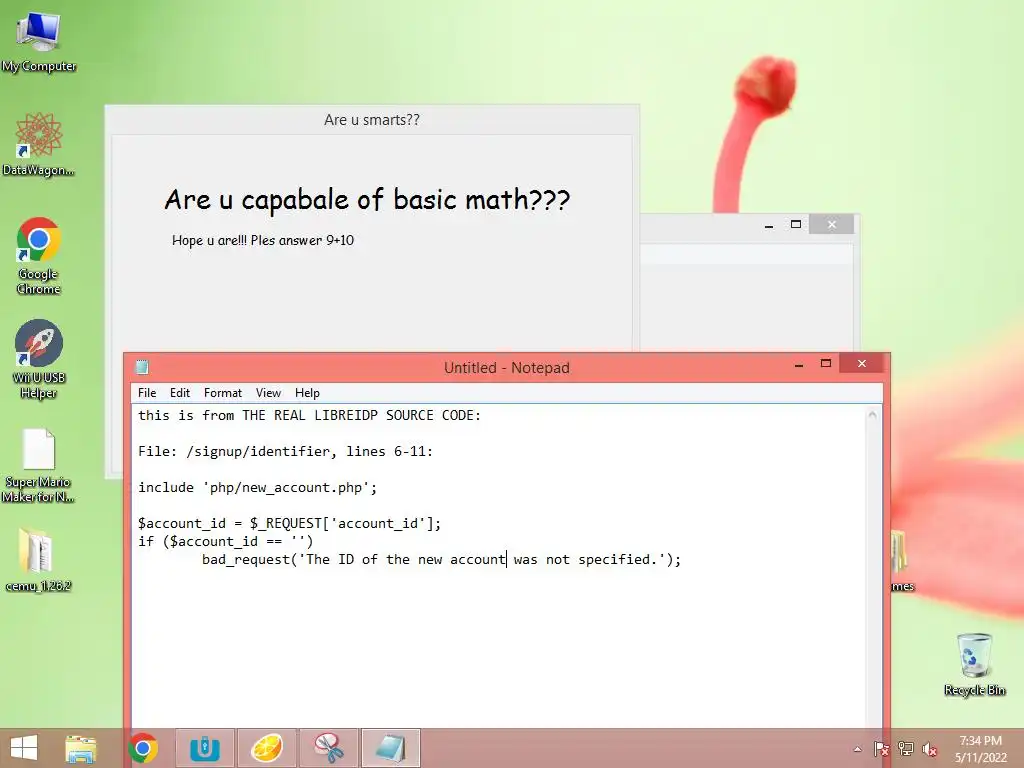Select the cemu_1.26.2 folder icon
This screenshot has width=1024, height=768.
point(39,560)
